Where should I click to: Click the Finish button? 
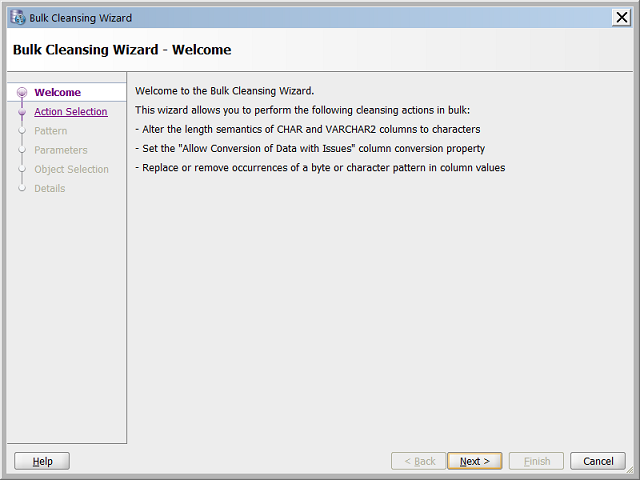(537, 461)
